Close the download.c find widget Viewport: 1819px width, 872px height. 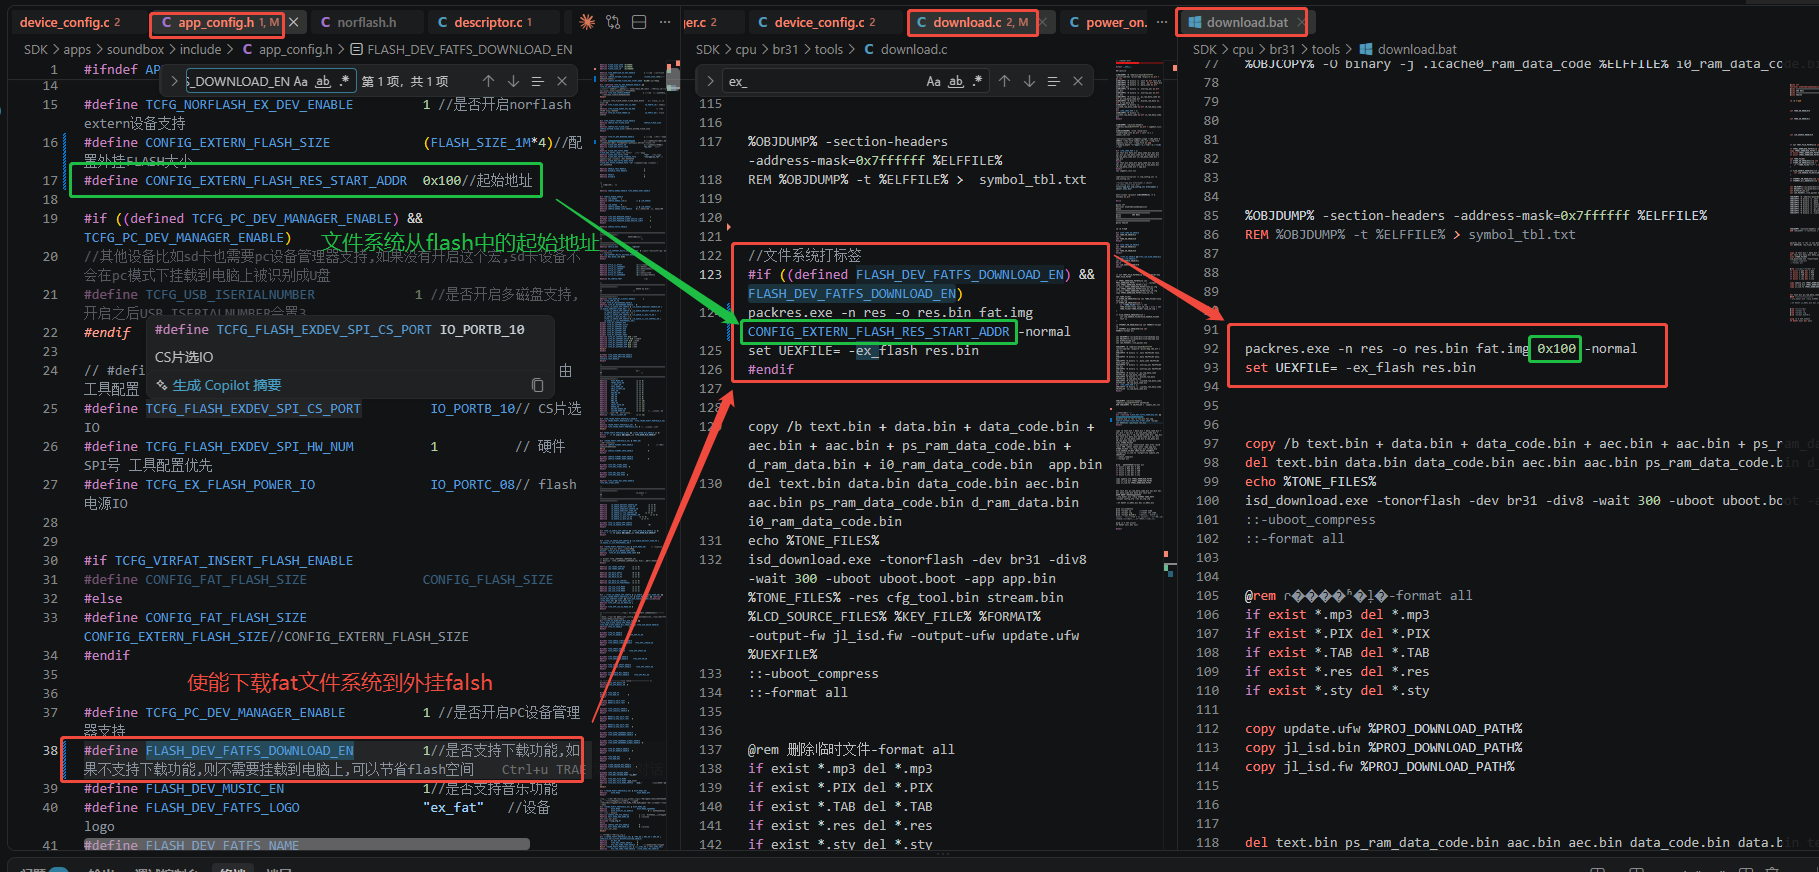tap(1078, 81)
